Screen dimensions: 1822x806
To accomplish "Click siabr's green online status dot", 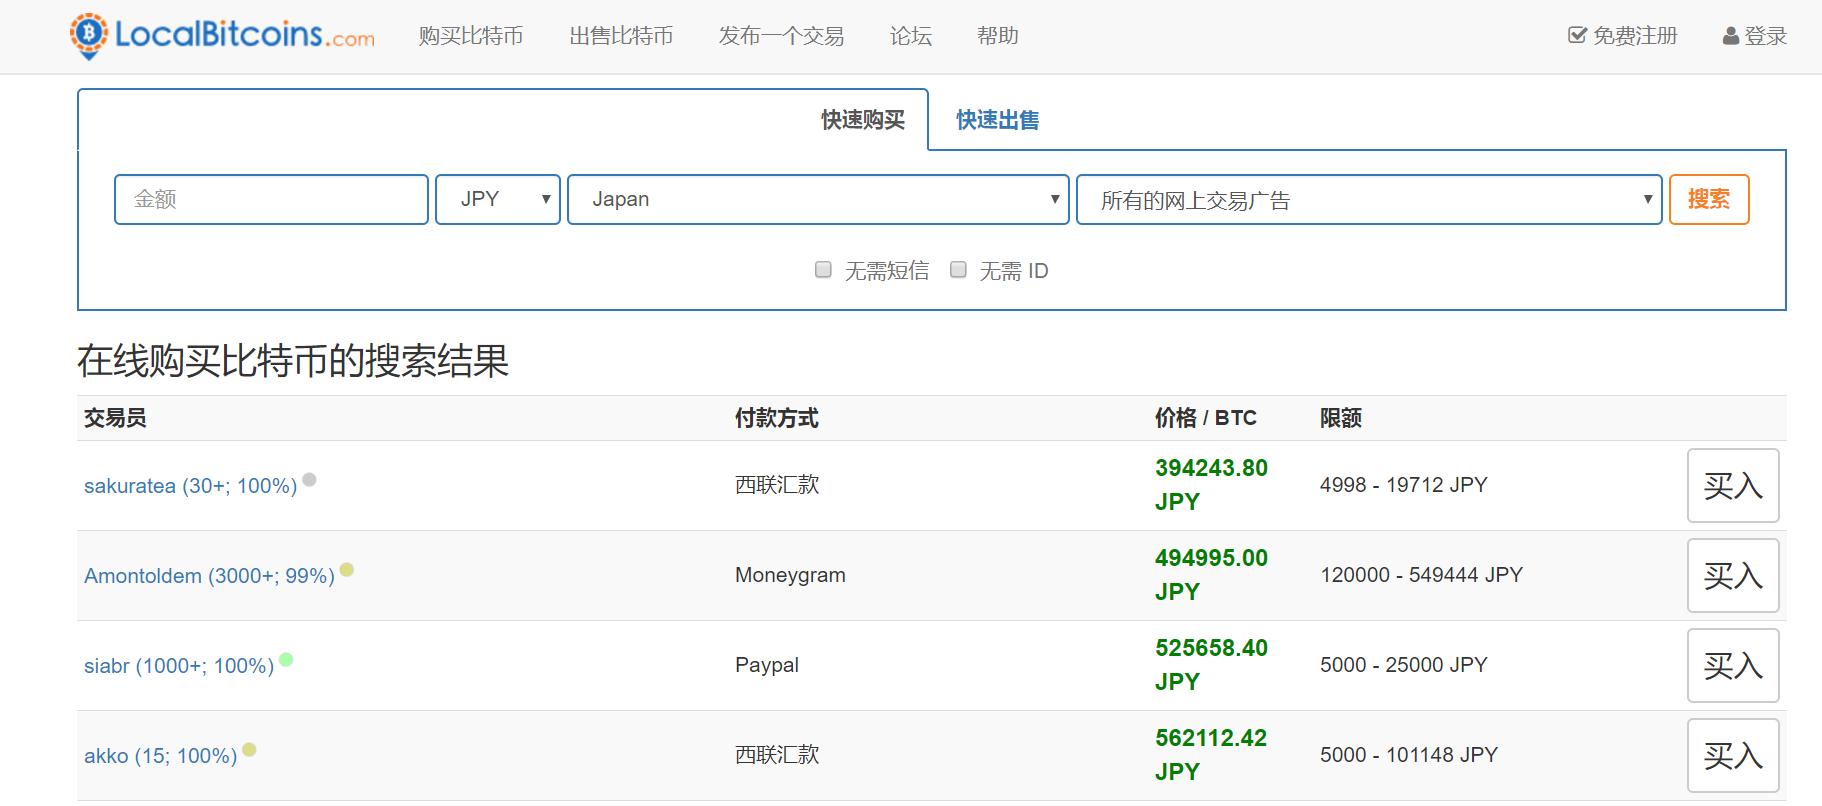I will tap(286, 660).
